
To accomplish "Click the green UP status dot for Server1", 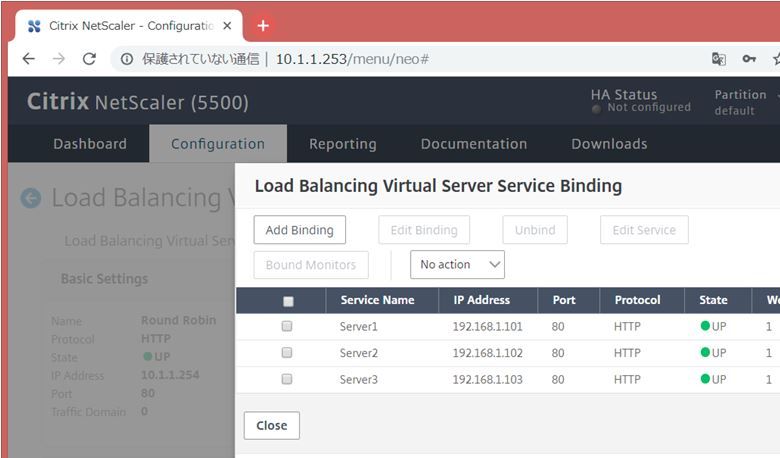I will coord(705,326).
